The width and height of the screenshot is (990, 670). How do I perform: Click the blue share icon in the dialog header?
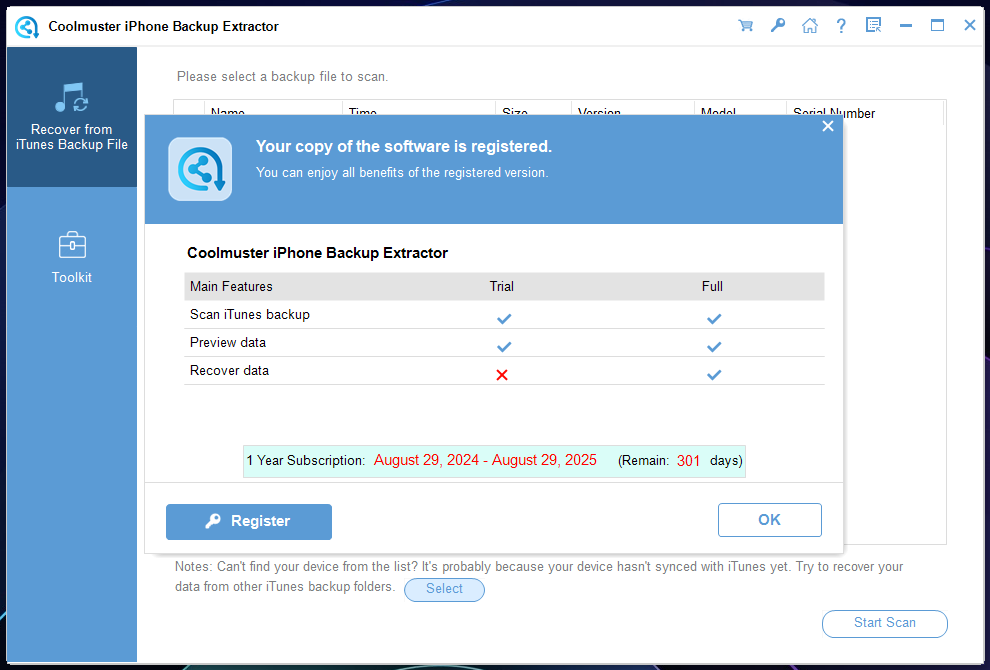200,169
